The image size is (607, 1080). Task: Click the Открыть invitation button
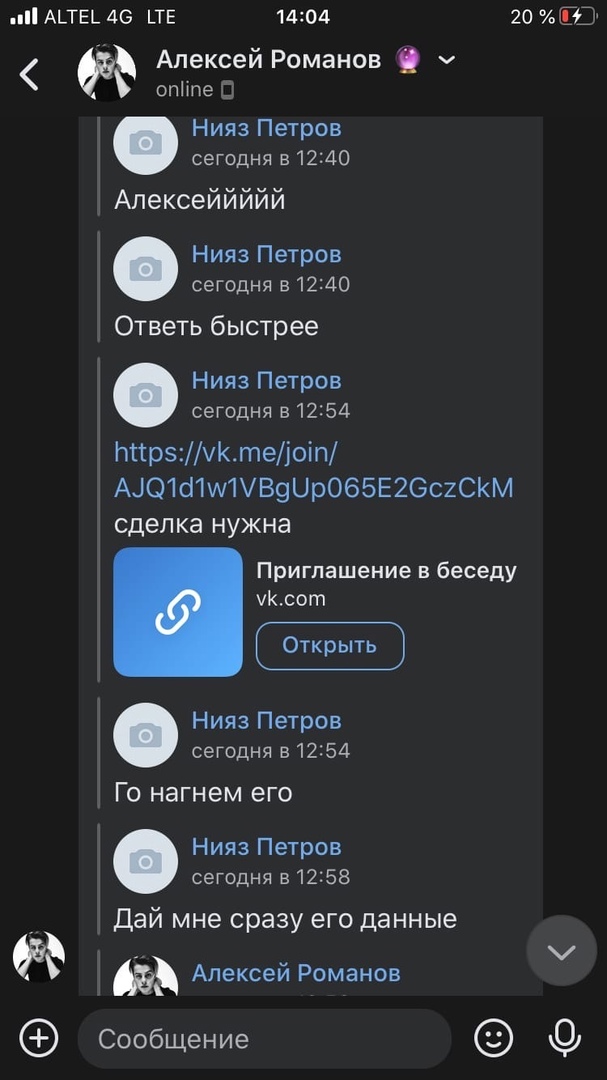[x=330, y=645]
